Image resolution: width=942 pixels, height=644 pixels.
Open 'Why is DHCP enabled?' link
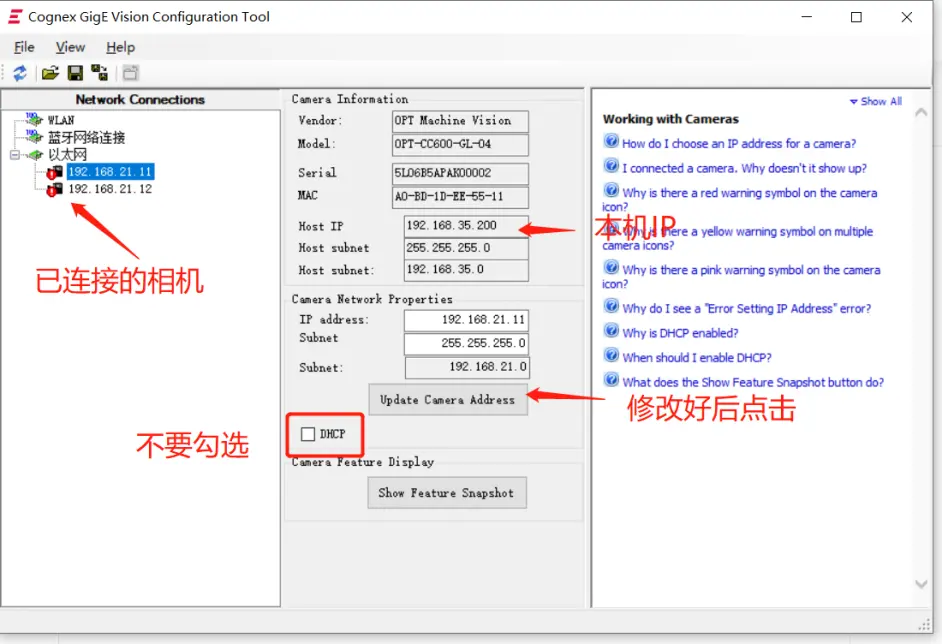coord(680,333)
